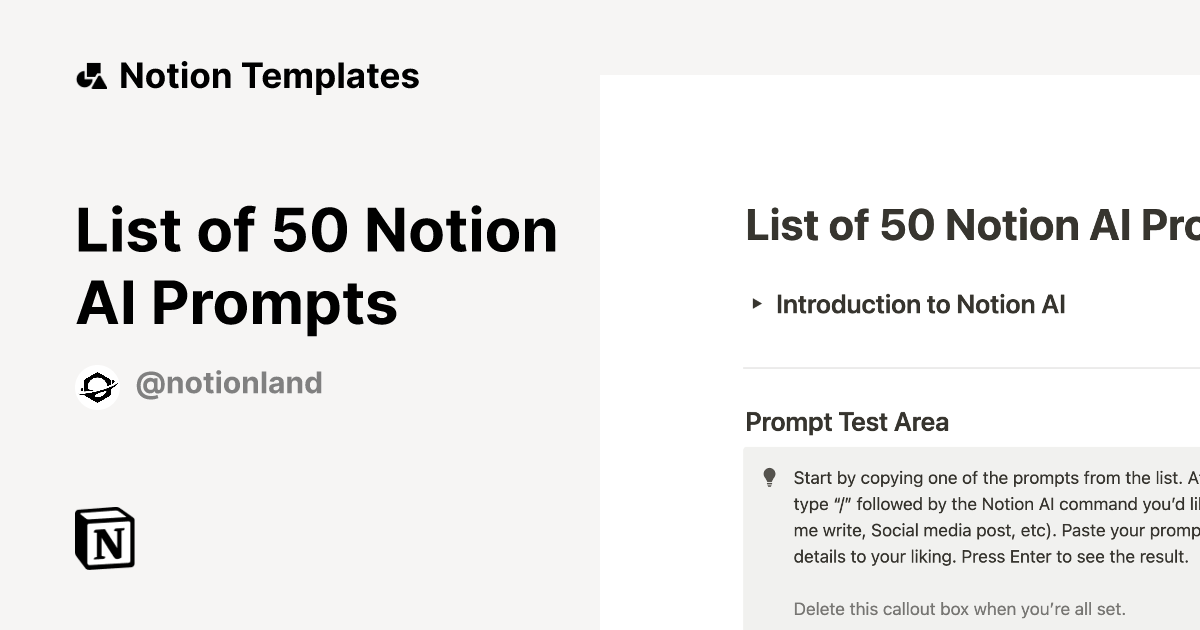Click the black Notion cube logo
Screen dimensions: 1200x630
(105, 539)
